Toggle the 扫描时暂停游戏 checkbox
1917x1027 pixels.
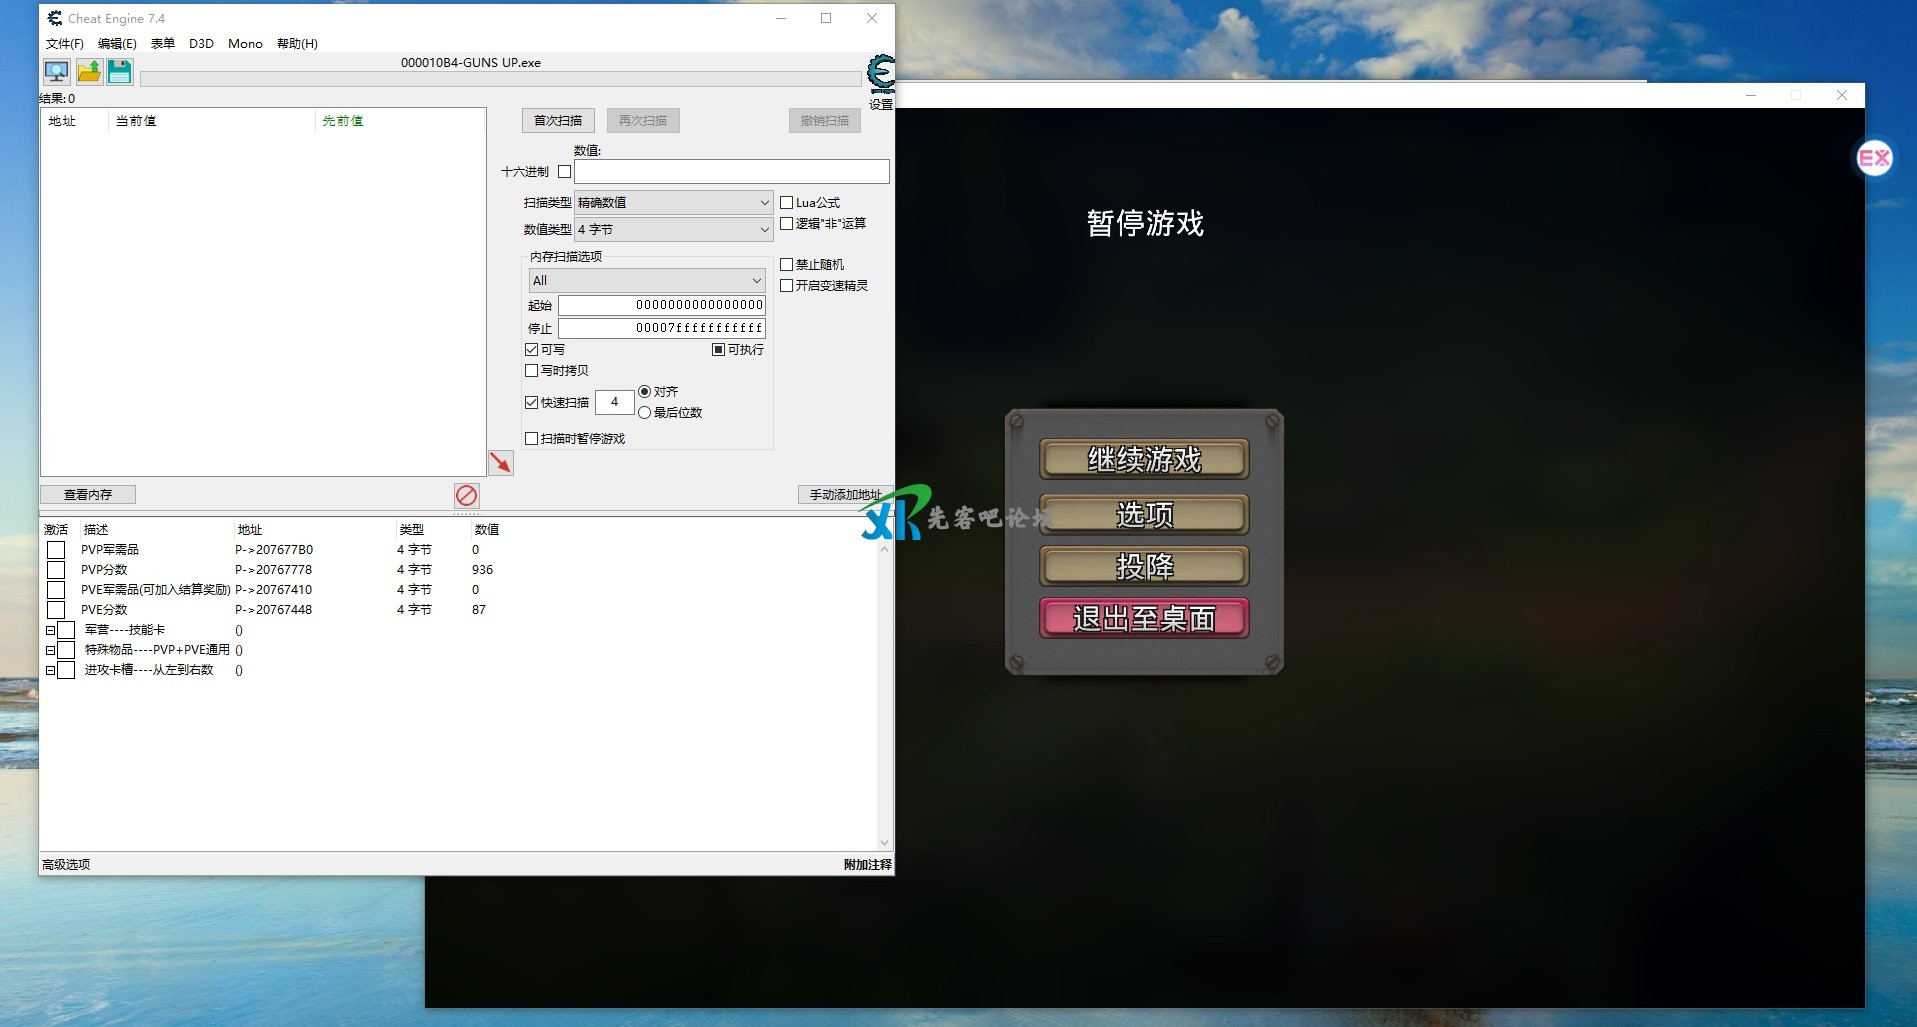(532, 439)
